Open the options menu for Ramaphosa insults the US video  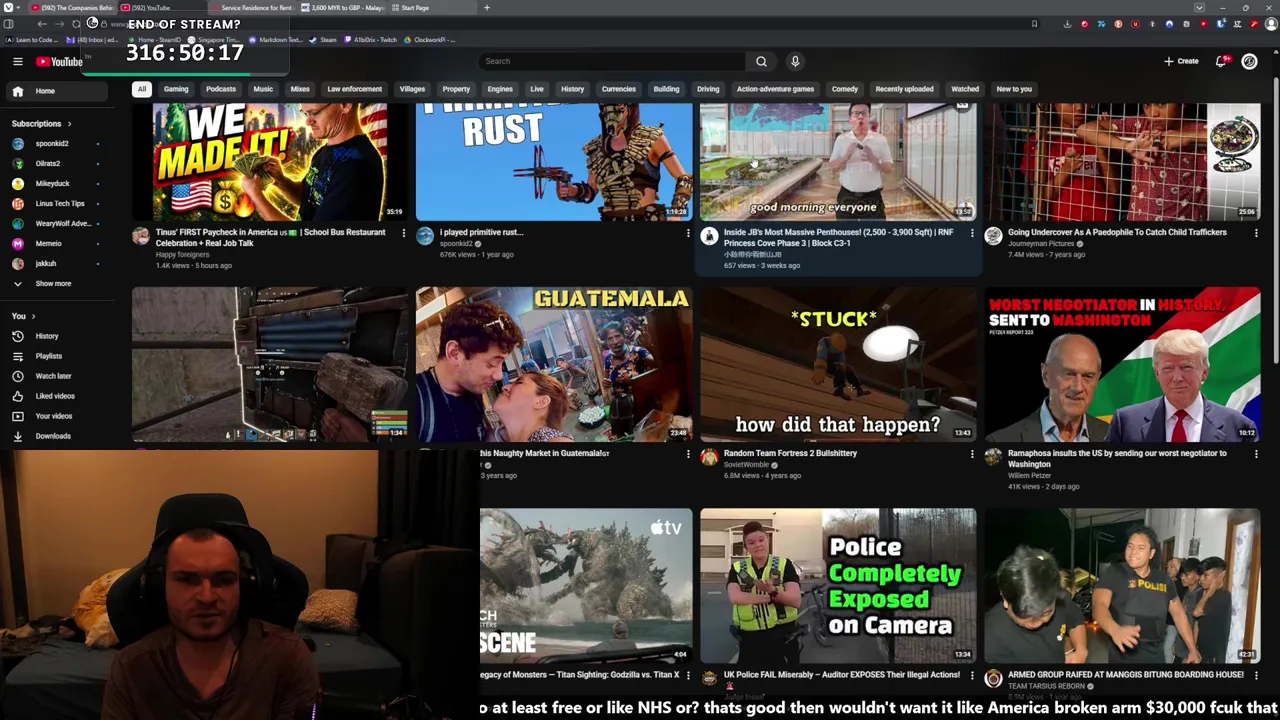pyautogui.click(x=1256, y=454)
